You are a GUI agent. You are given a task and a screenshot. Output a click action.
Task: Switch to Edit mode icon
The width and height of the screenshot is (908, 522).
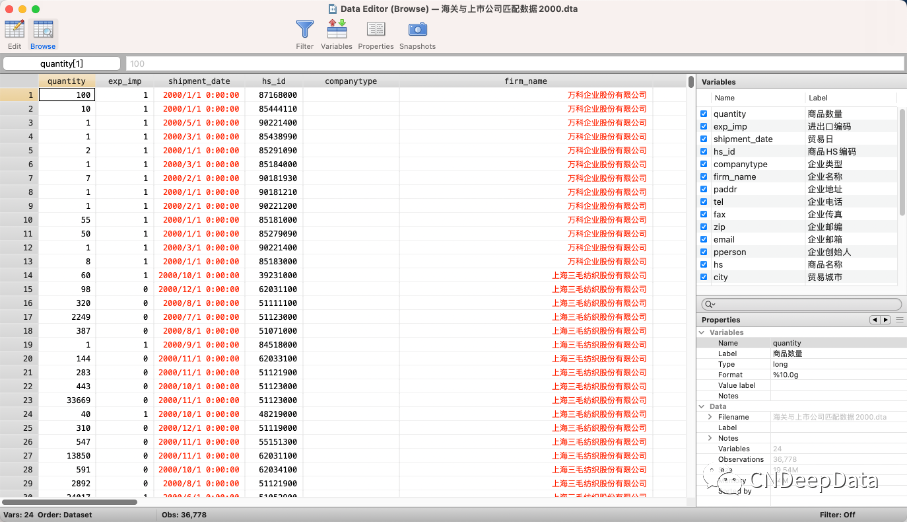(x=14, y=29)
